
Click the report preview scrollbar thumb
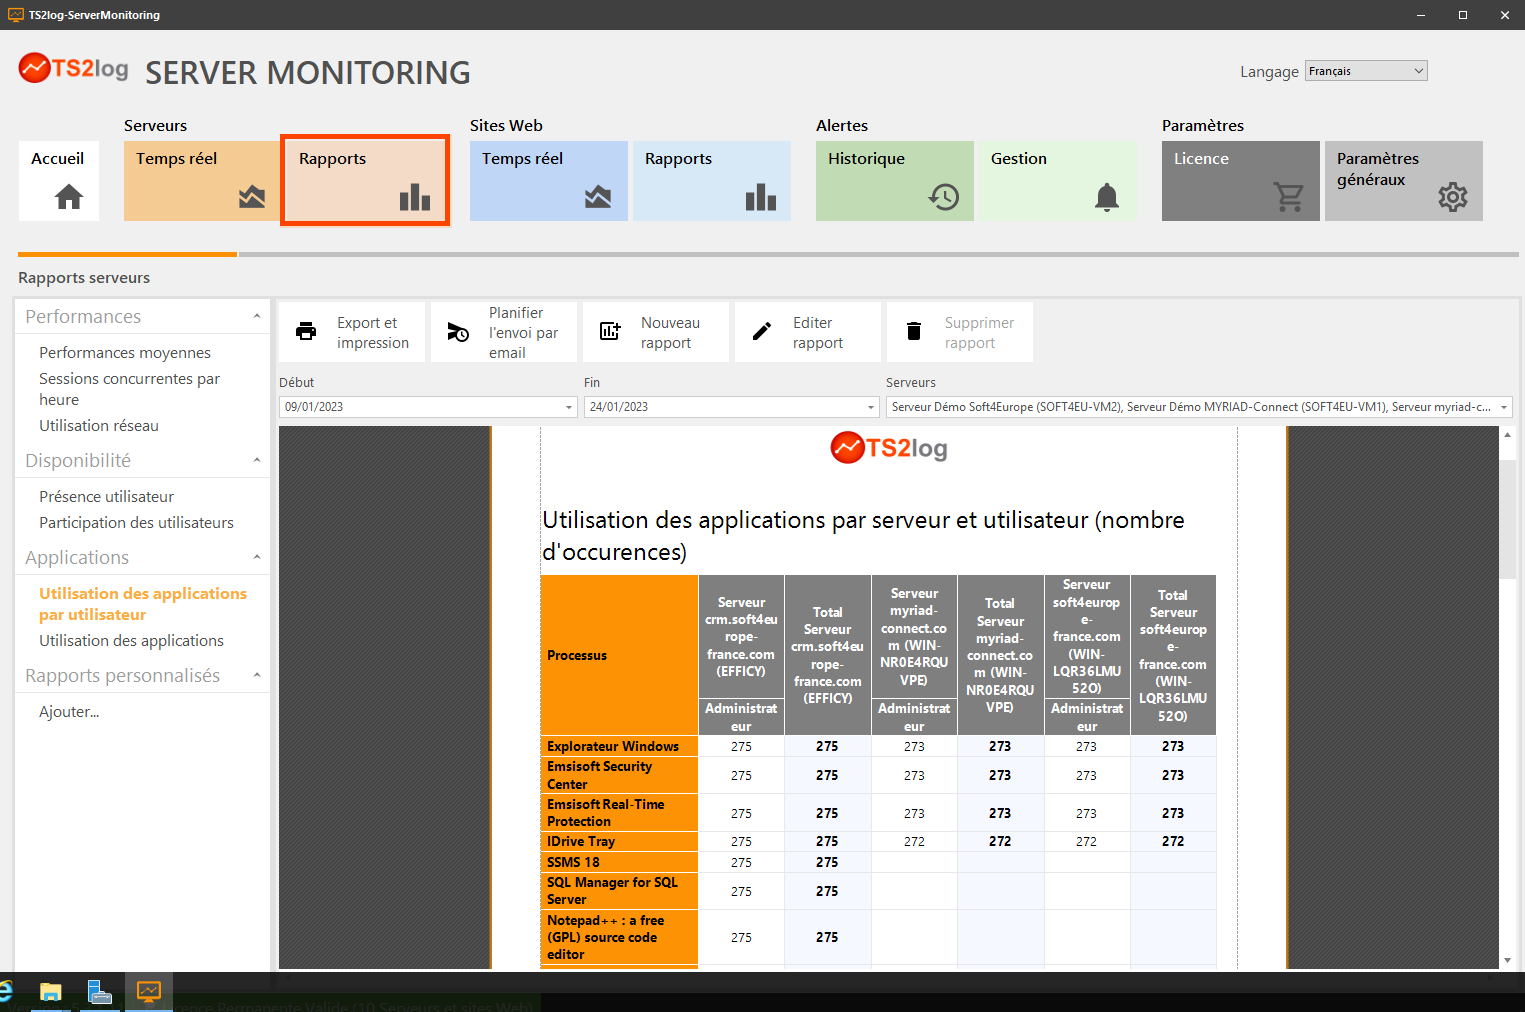point(1507,519)
